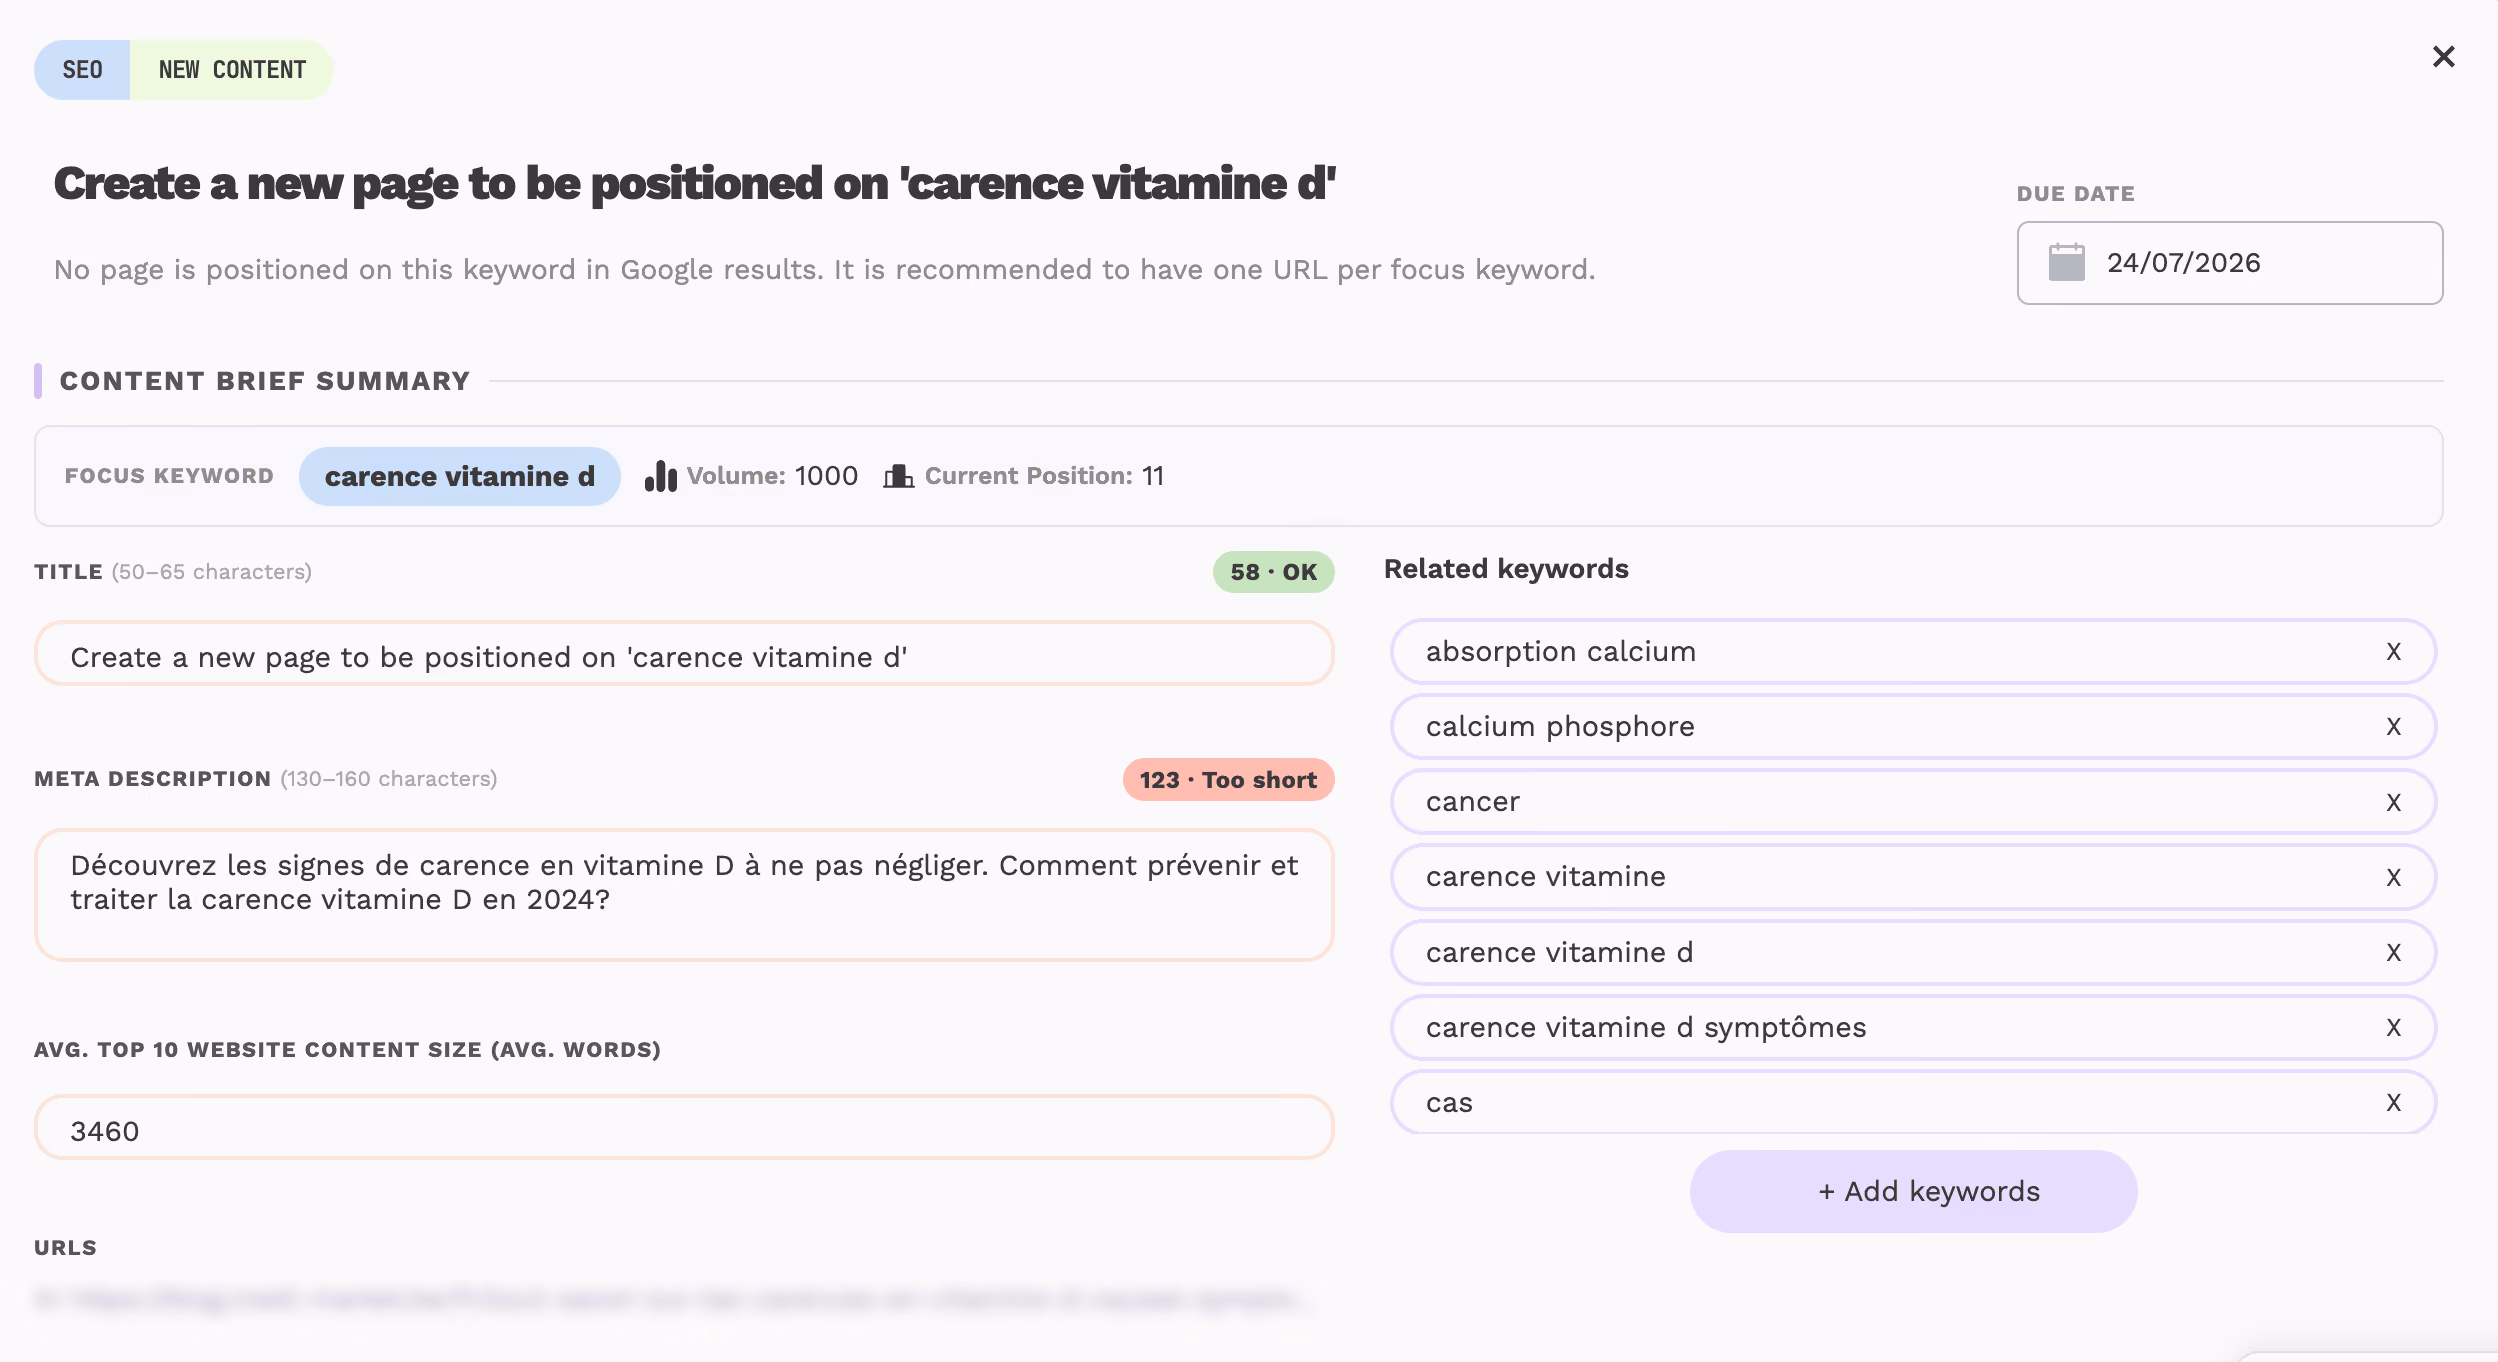Open the due date field 24/07/2026
The image size is (2498, 1362).
[x=2229, y=263]
